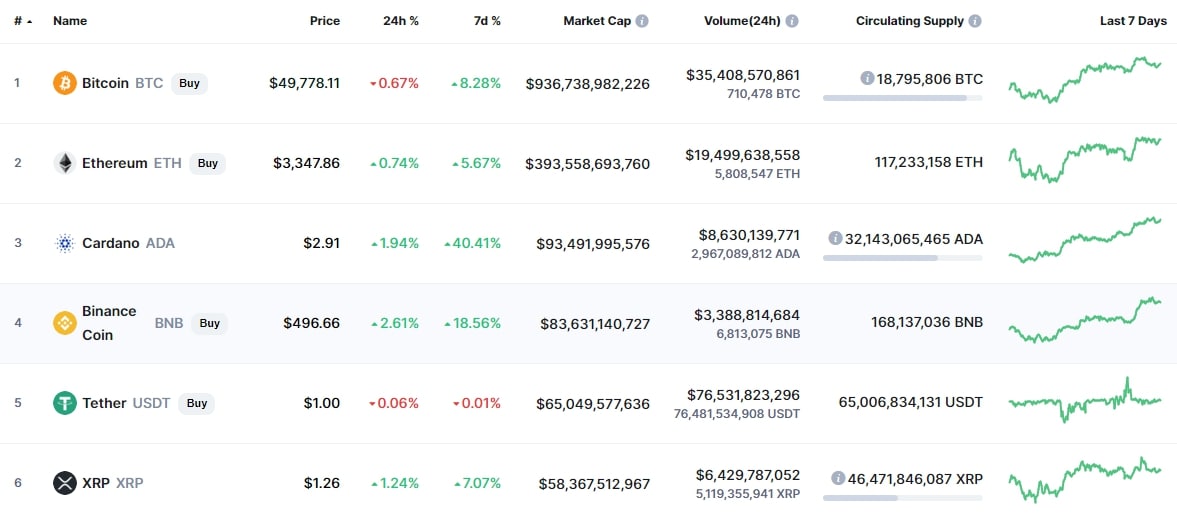Click Bitcoin volume $35,408,570,861
Screen dimensions: 1177x517
click(743, 75)
